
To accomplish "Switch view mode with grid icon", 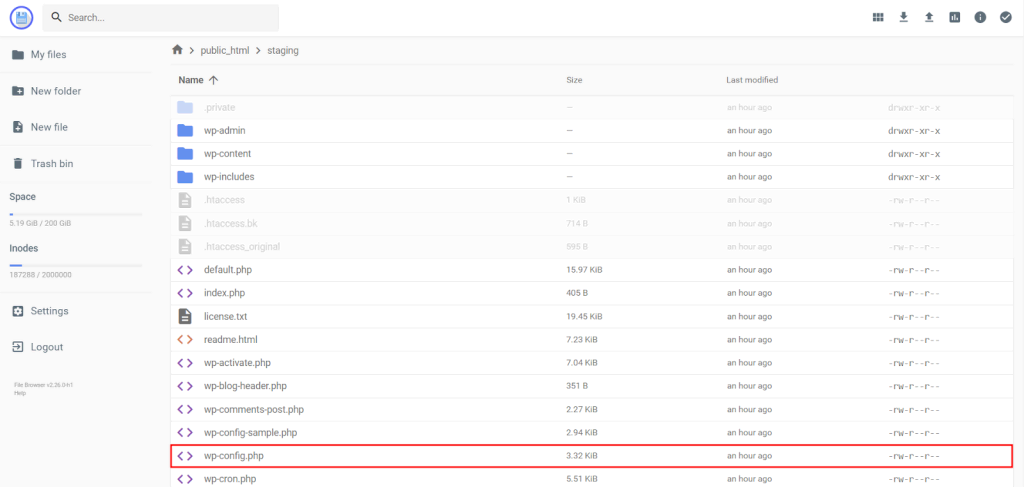I will pos(878,18).
